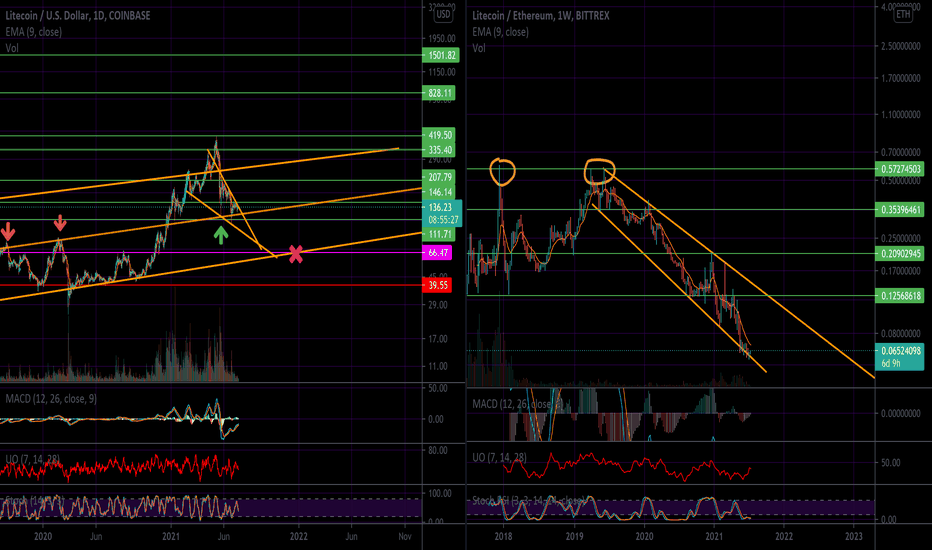
Task: Click the 335.40 price label
Action: (439, 150)
